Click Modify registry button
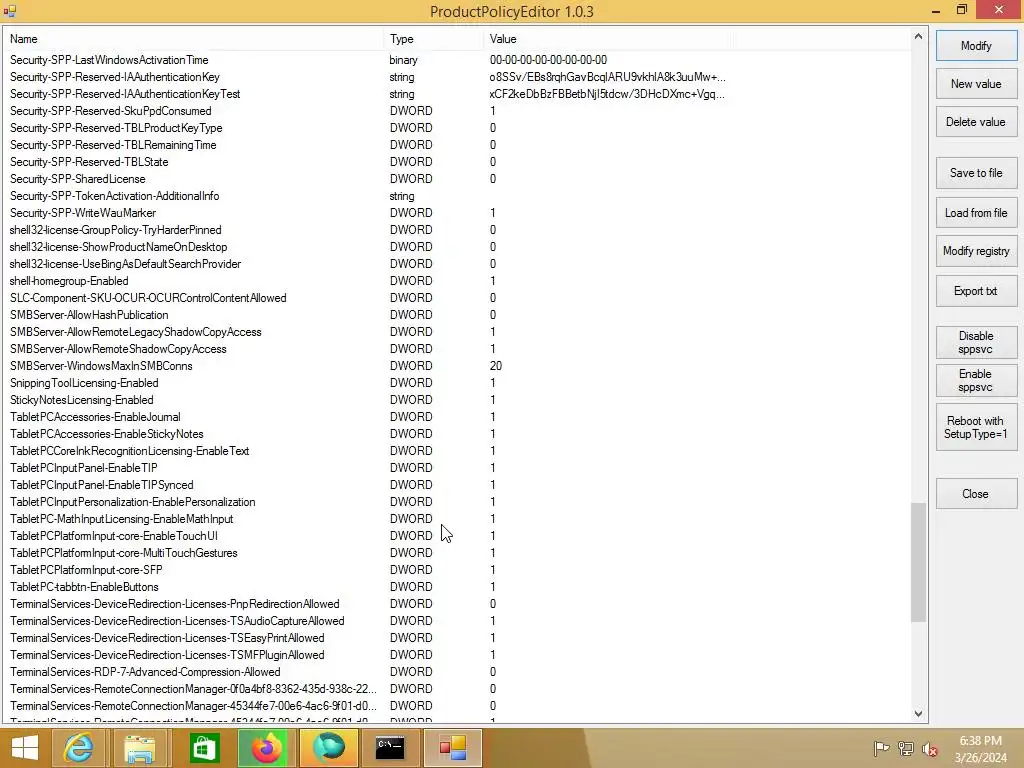1024x768 pixels. [x=976, y=251]
